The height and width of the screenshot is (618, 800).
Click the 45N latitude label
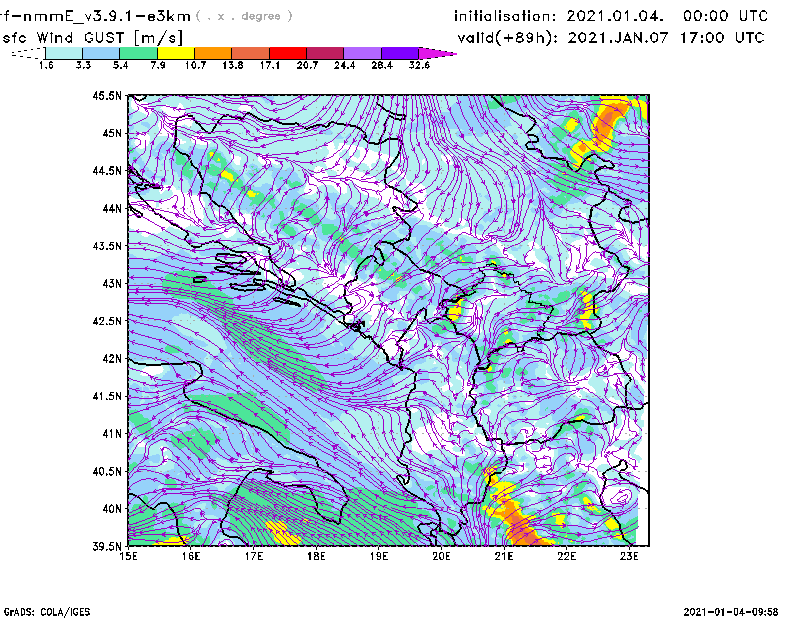pos(112,133)
